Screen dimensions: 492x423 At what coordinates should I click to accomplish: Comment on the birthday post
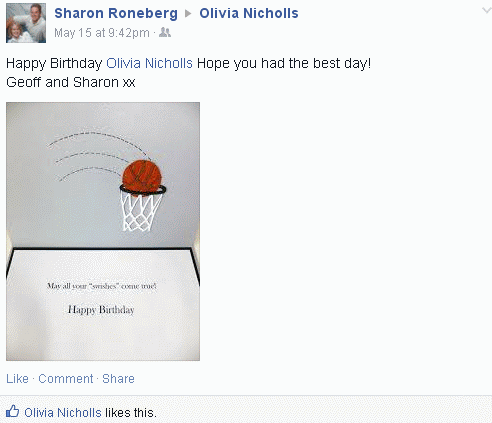pyautogui.click(x=66, y=379)
